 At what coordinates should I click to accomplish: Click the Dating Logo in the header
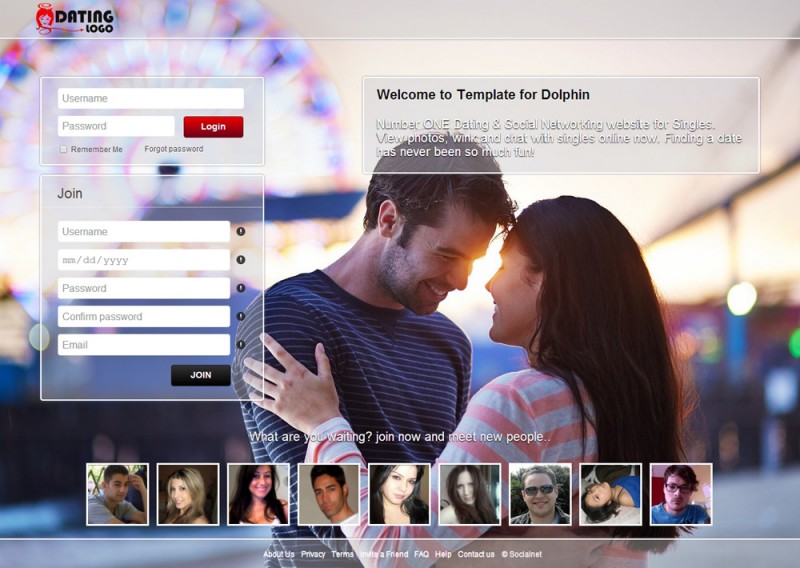pyautogui.click(x=74, y=19)
